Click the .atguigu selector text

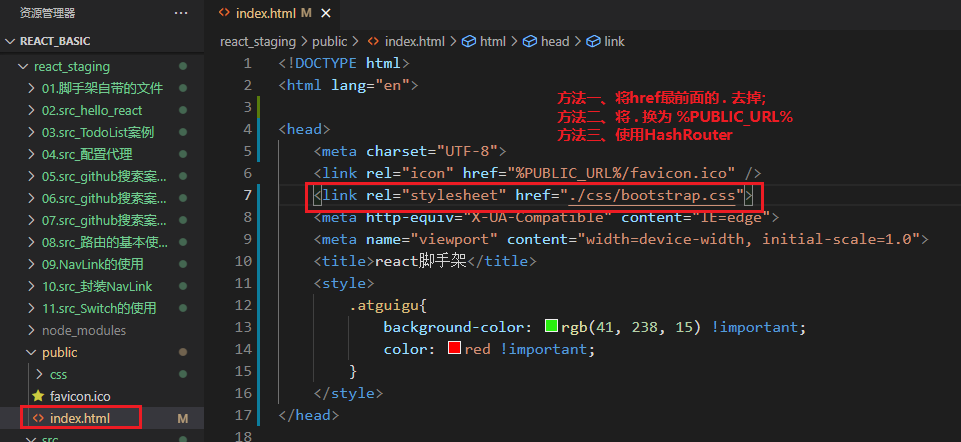[384, 305]
